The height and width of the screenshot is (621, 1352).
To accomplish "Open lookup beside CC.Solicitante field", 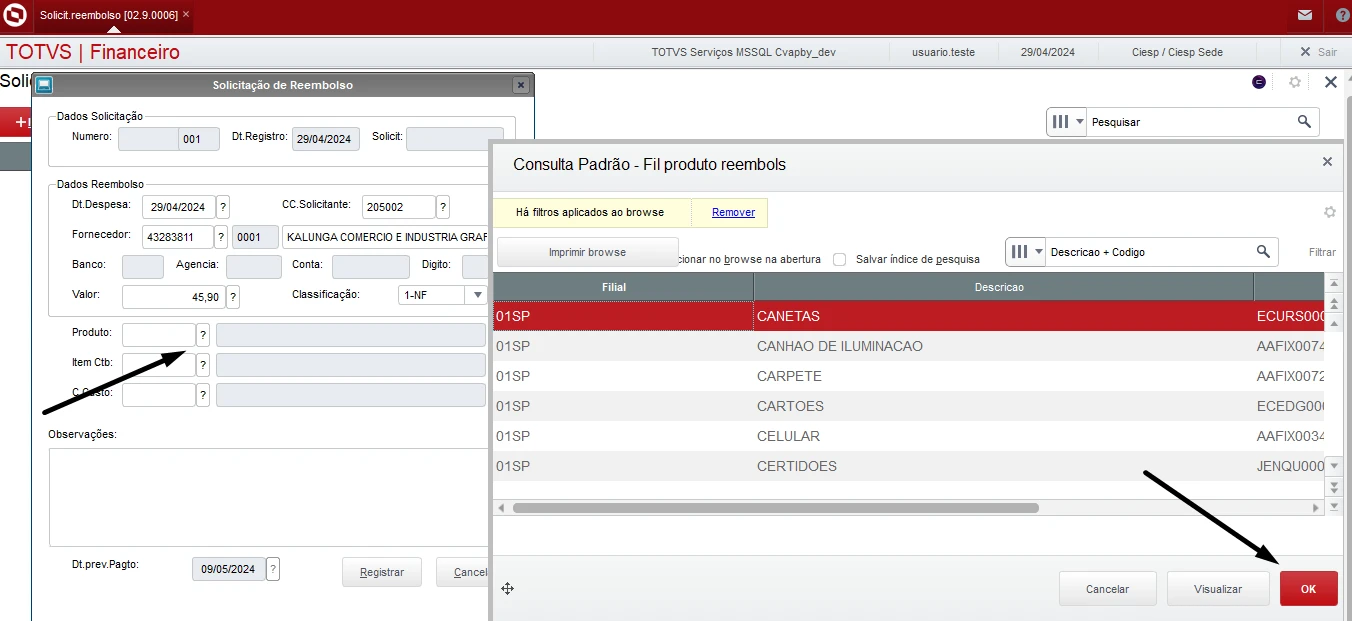I will pyautogui.click(x=443, y=207).
